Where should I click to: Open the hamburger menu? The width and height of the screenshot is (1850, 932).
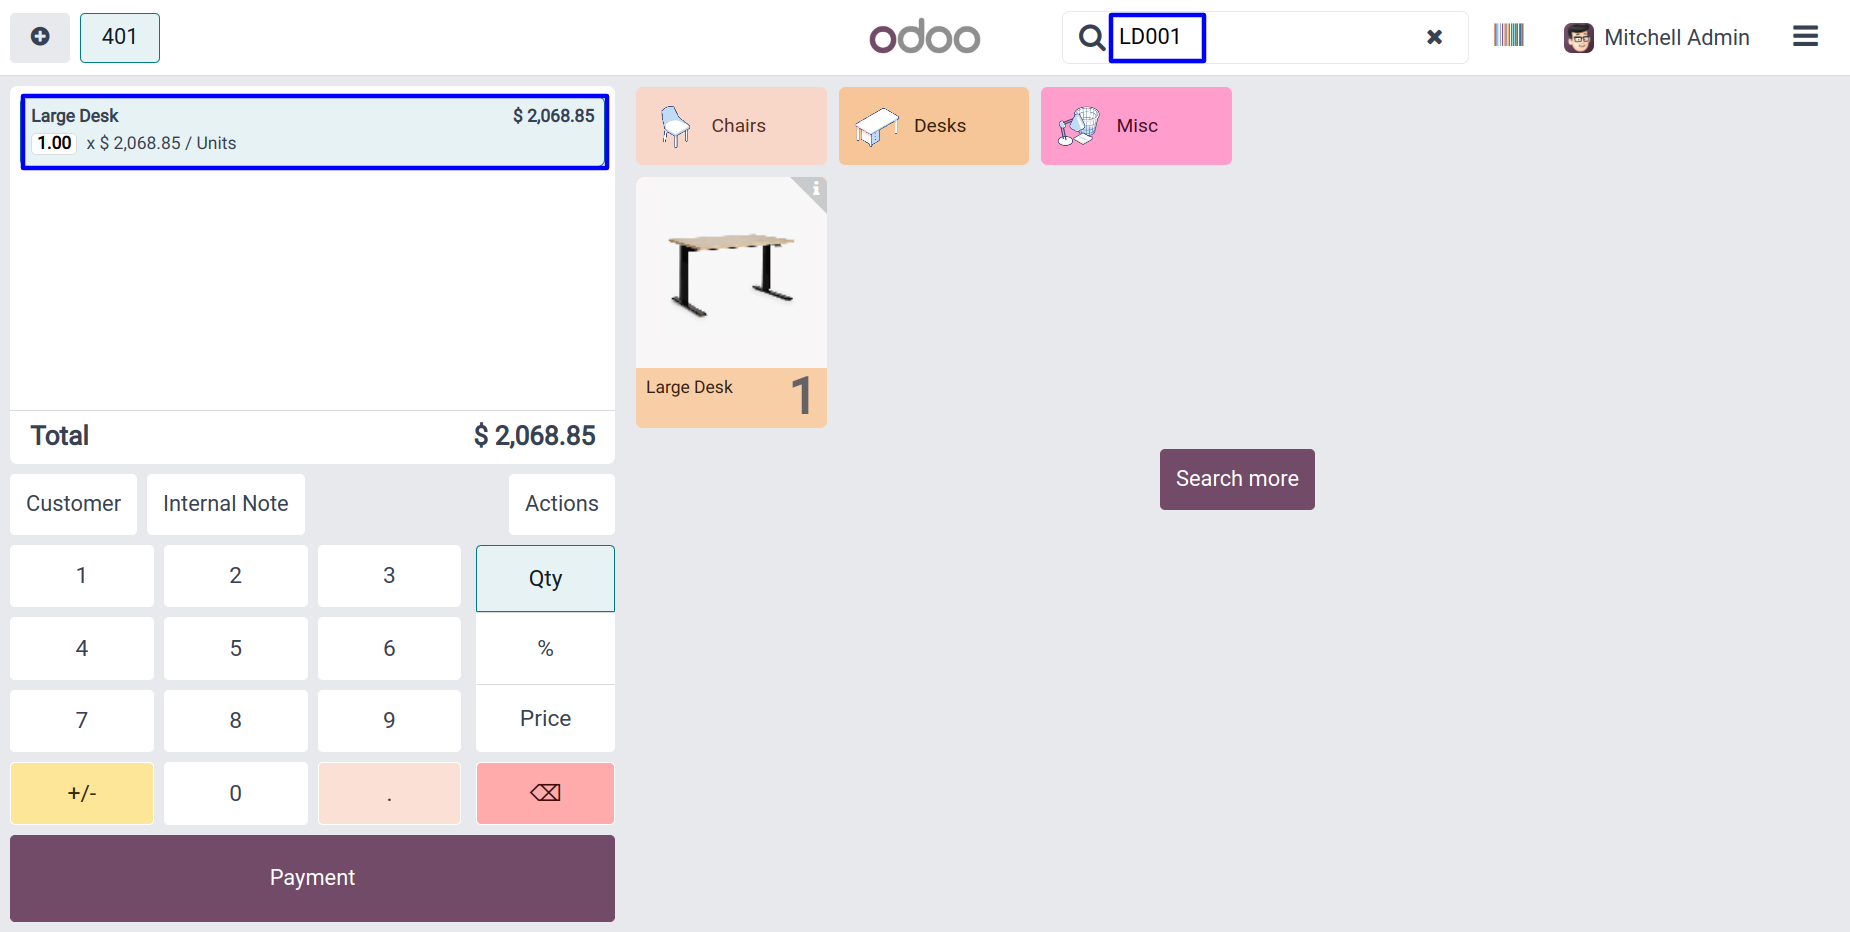(x=1805, y=37)
